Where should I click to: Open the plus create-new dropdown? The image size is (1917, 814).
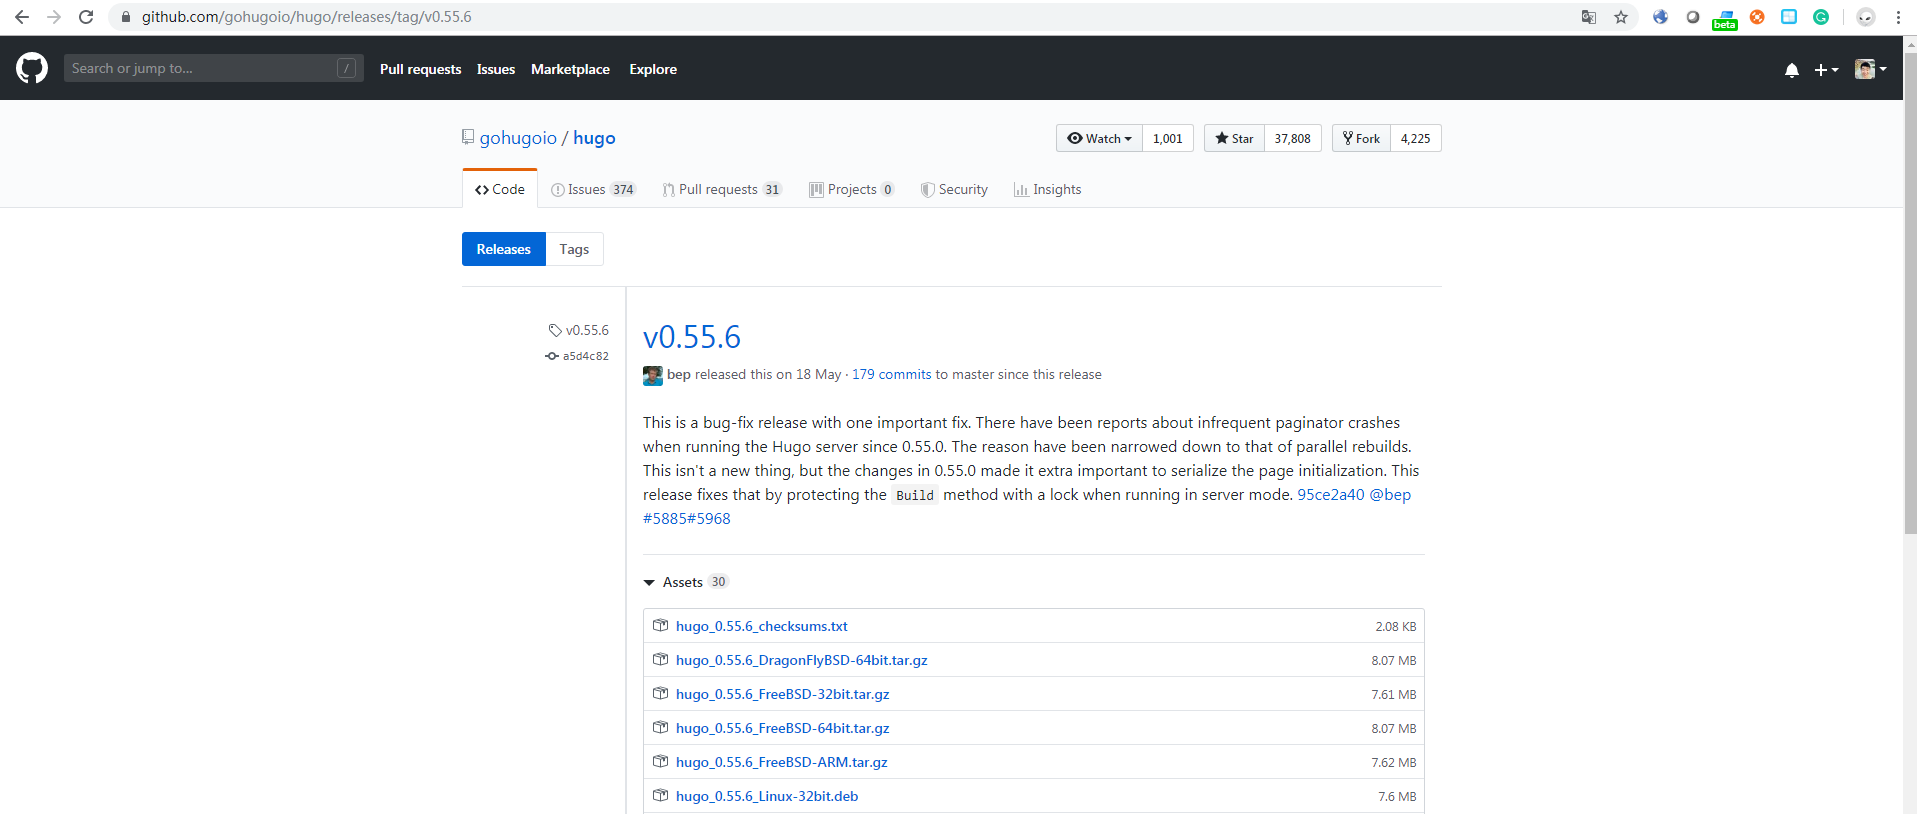pyautogui.click(x=1826, y=69)
